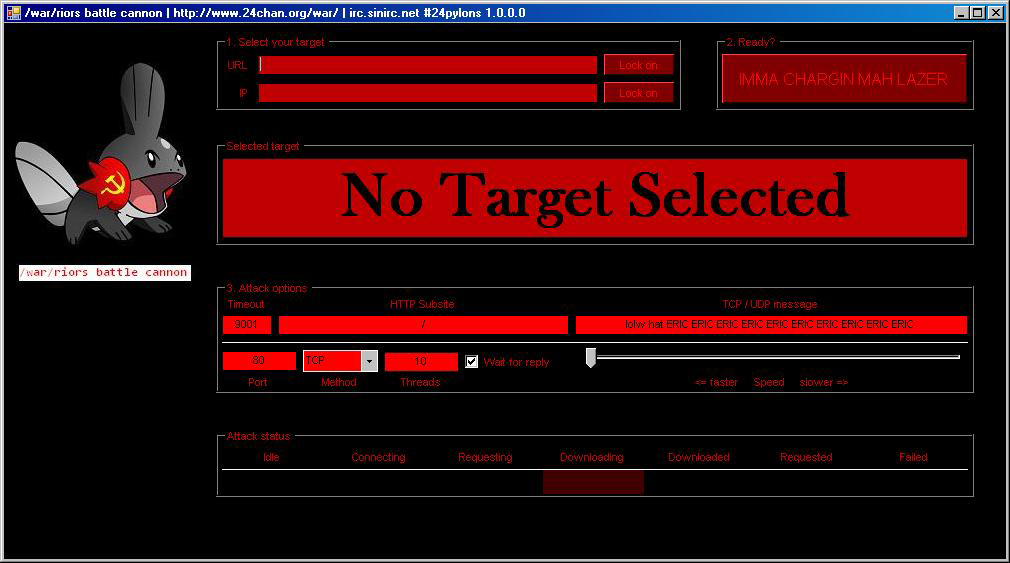Click the Speed slider handle
This screenshot has height=563, width=1010.
(x=590, y=358)
